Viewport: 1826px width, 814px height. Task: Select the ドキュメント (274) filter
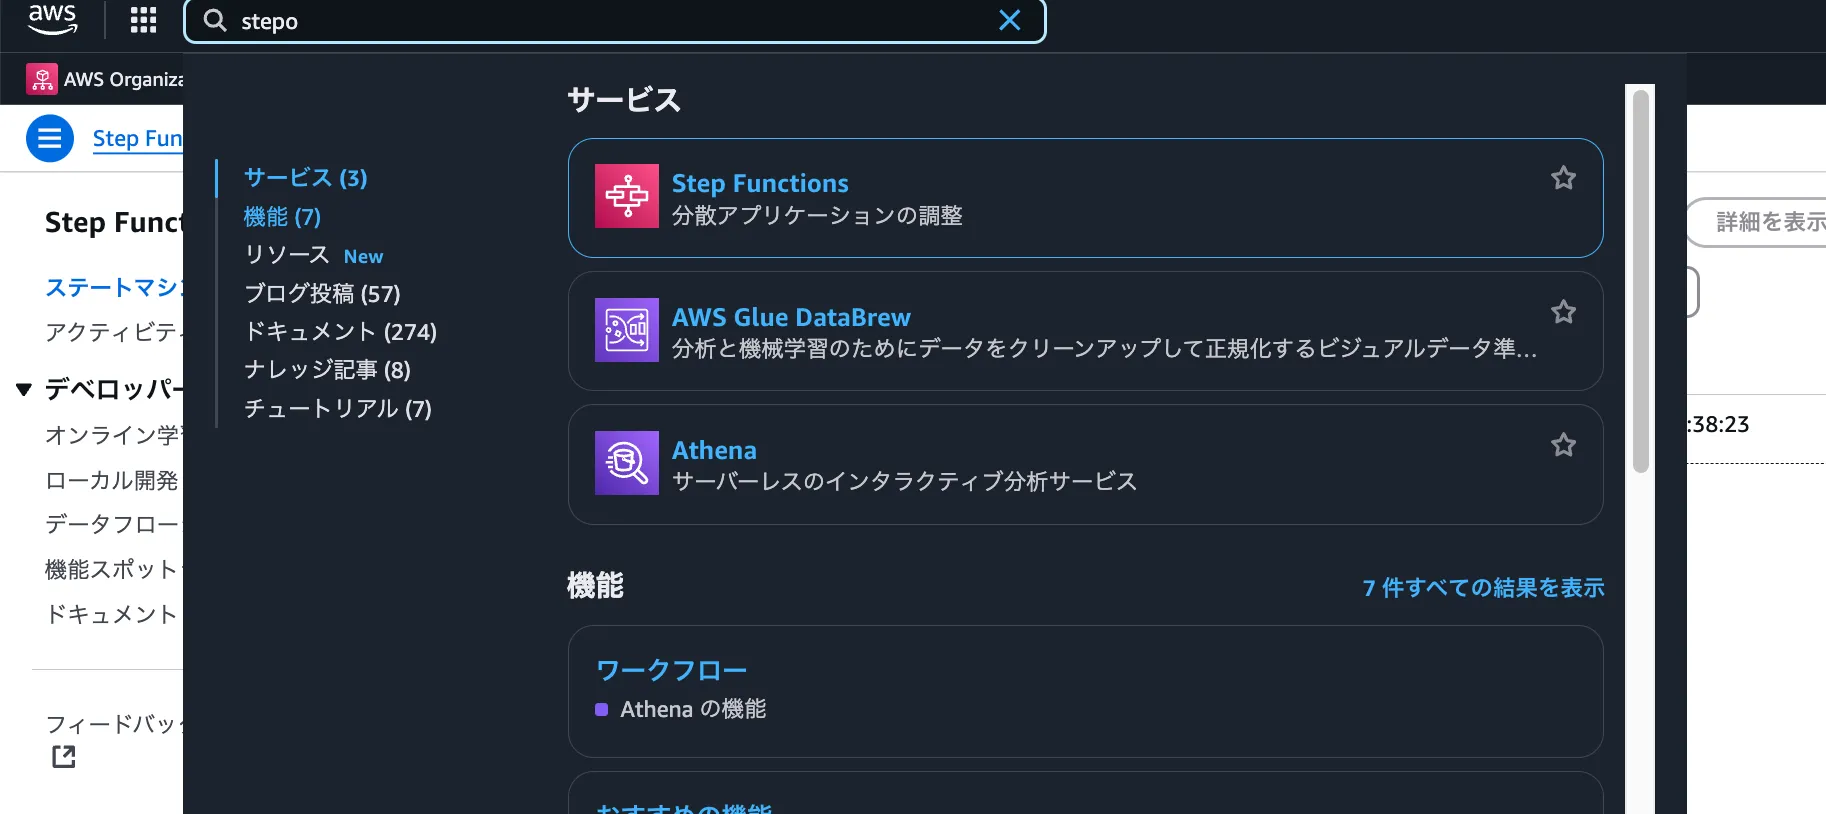pos(341,332)
